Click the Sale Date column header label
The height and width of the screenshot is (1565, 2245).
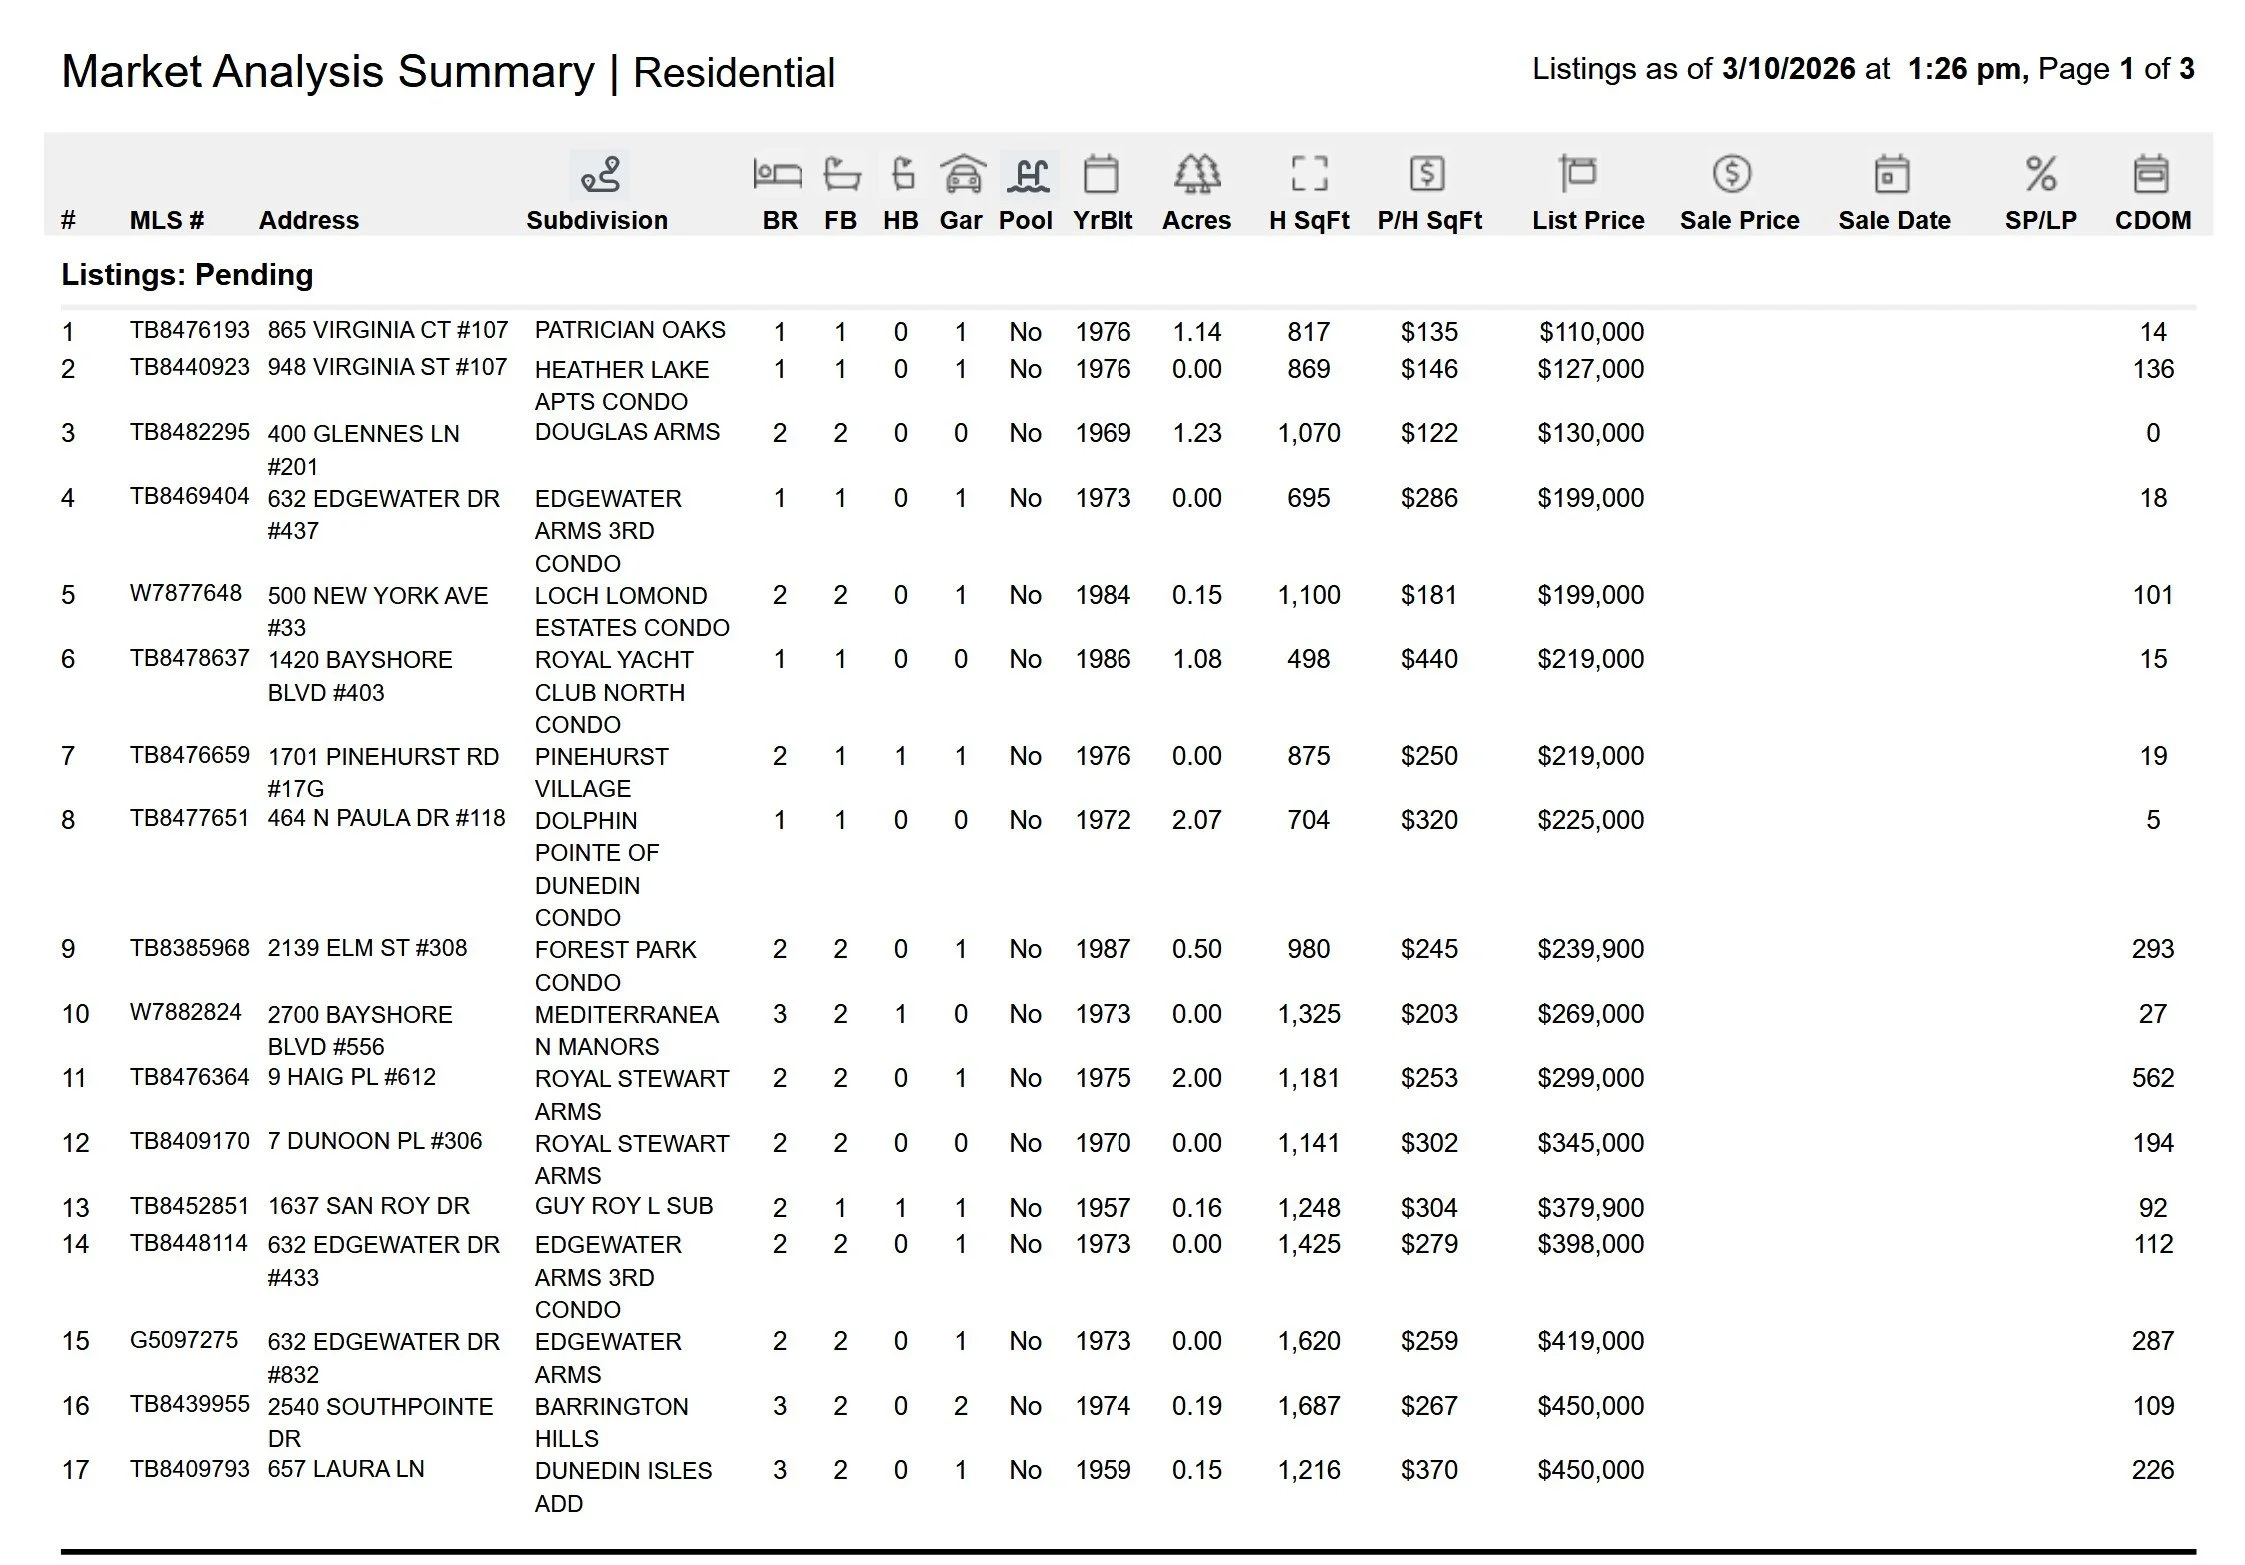(1893, 220)
